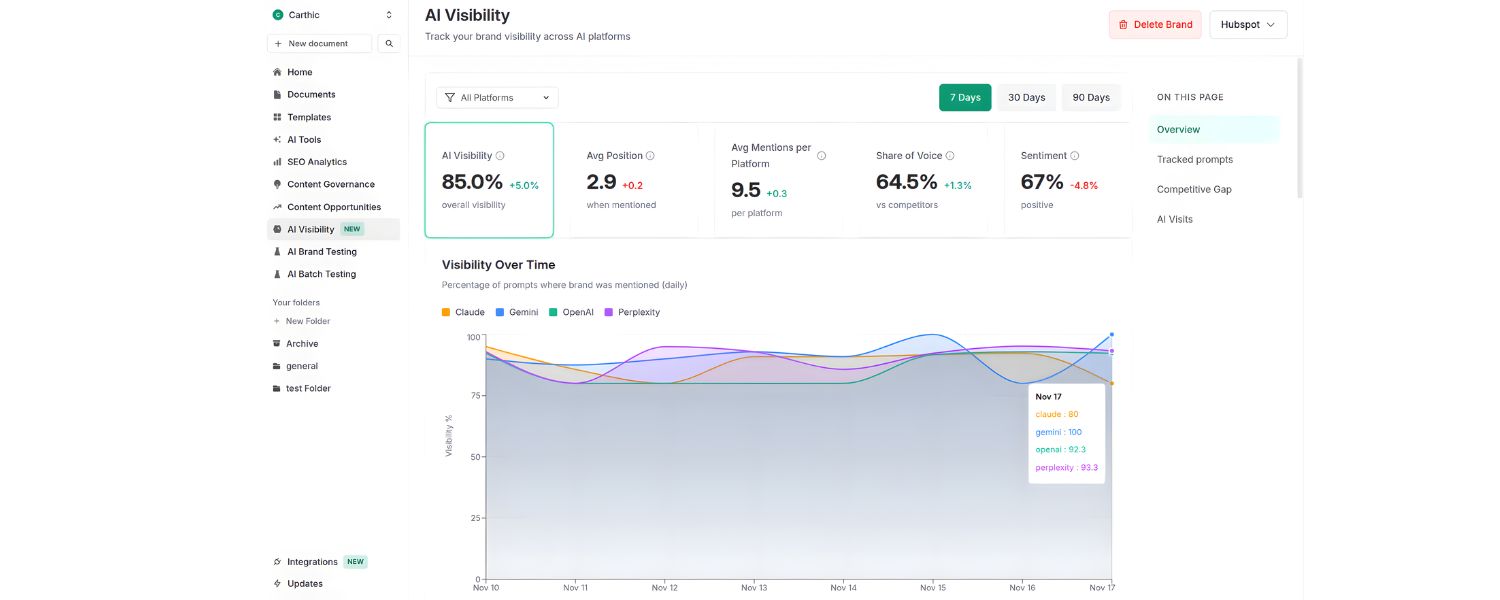
Task: Open Integrations from the sidebar
Action: pos(312,561)
